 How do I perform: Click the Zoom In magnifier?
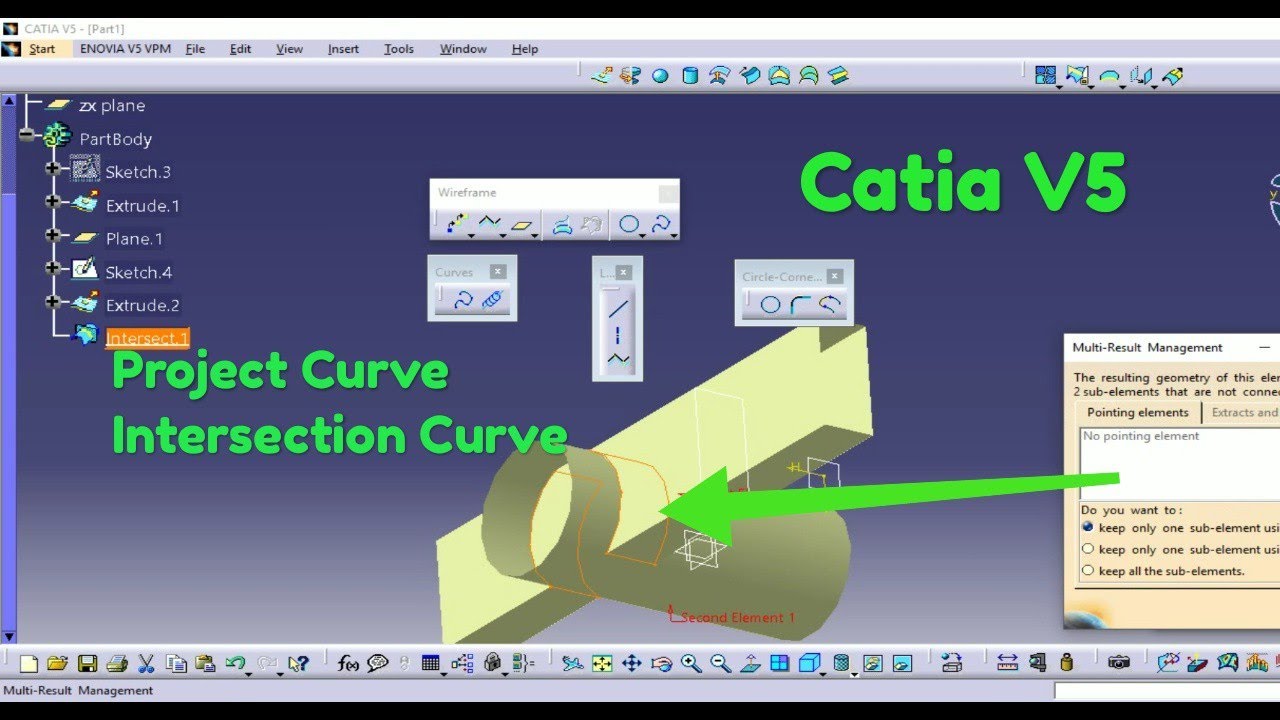click(x=691, y=663)
